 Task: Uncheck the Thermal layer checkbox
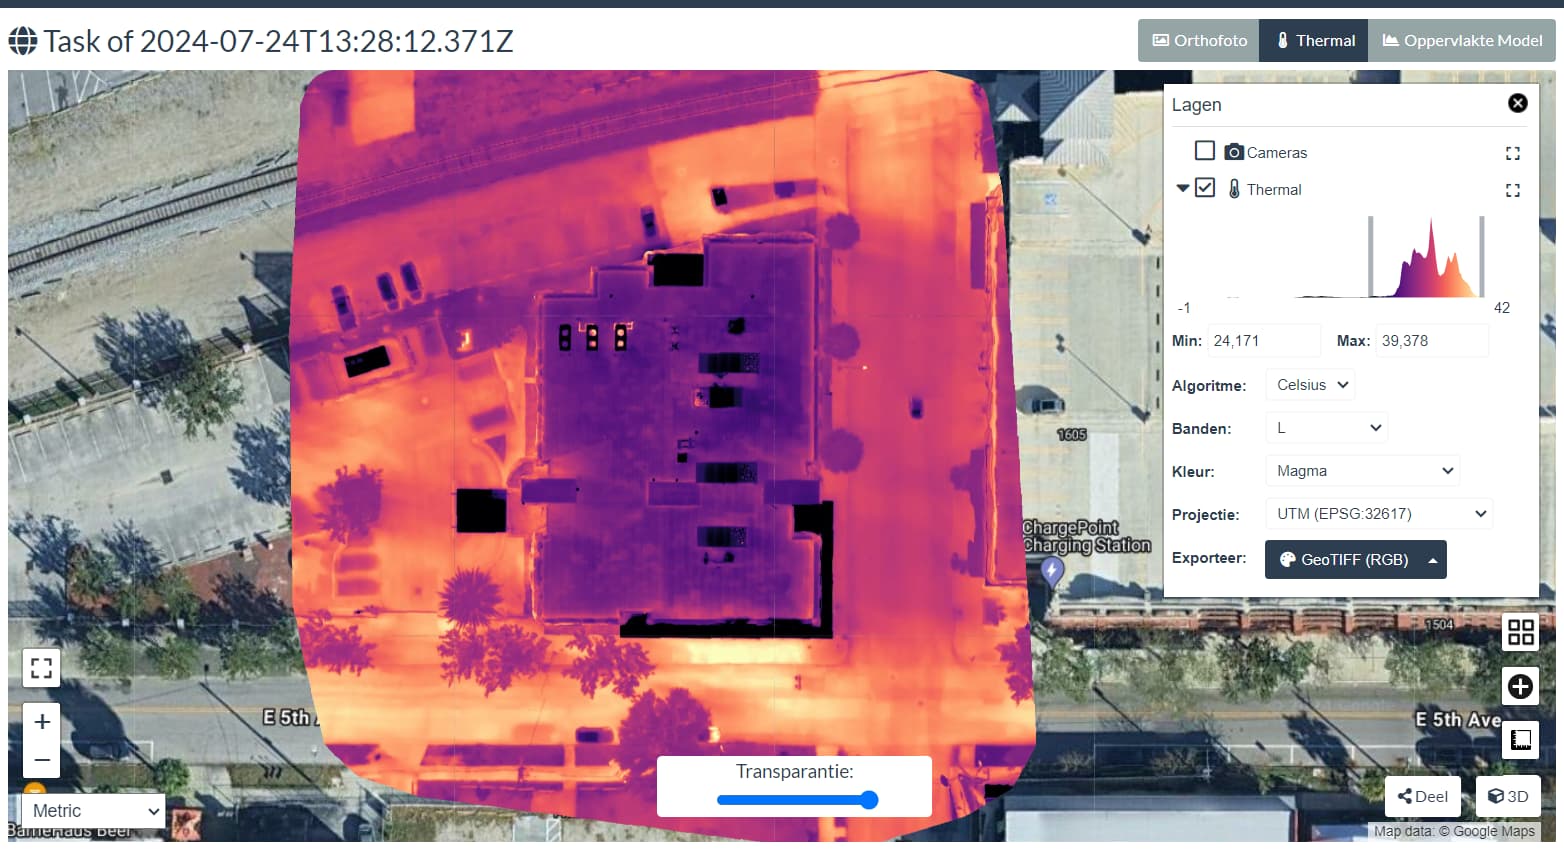click(1205, 188)
